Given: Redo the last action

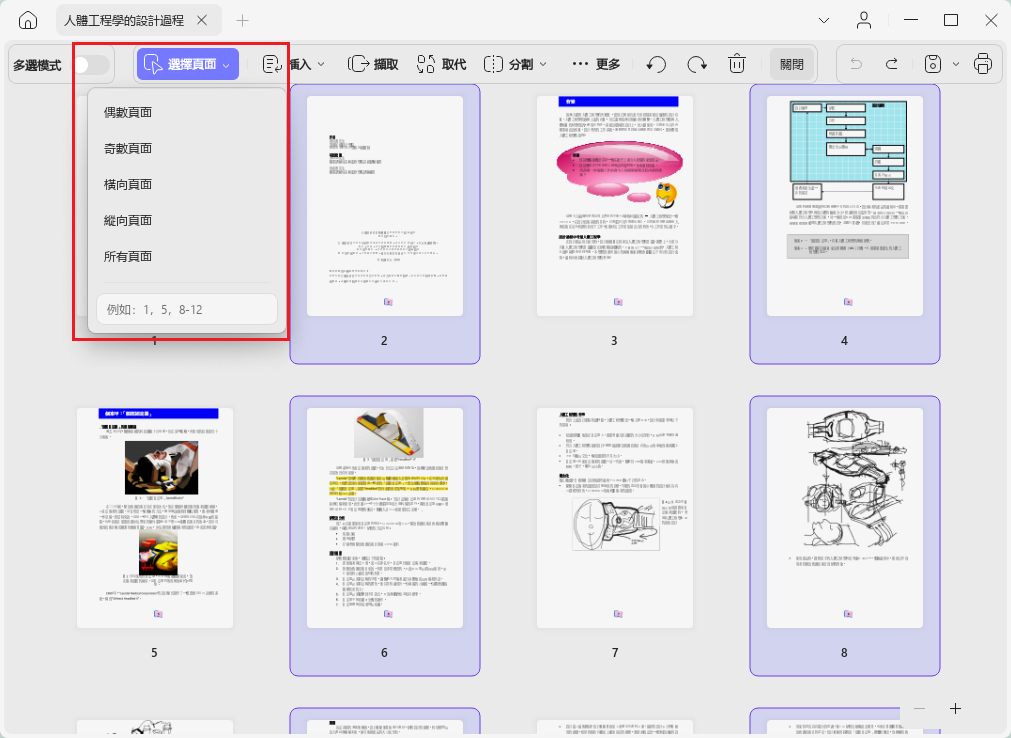Looking at the screenshot, I should pyautogui.click(x=892, y=64).
